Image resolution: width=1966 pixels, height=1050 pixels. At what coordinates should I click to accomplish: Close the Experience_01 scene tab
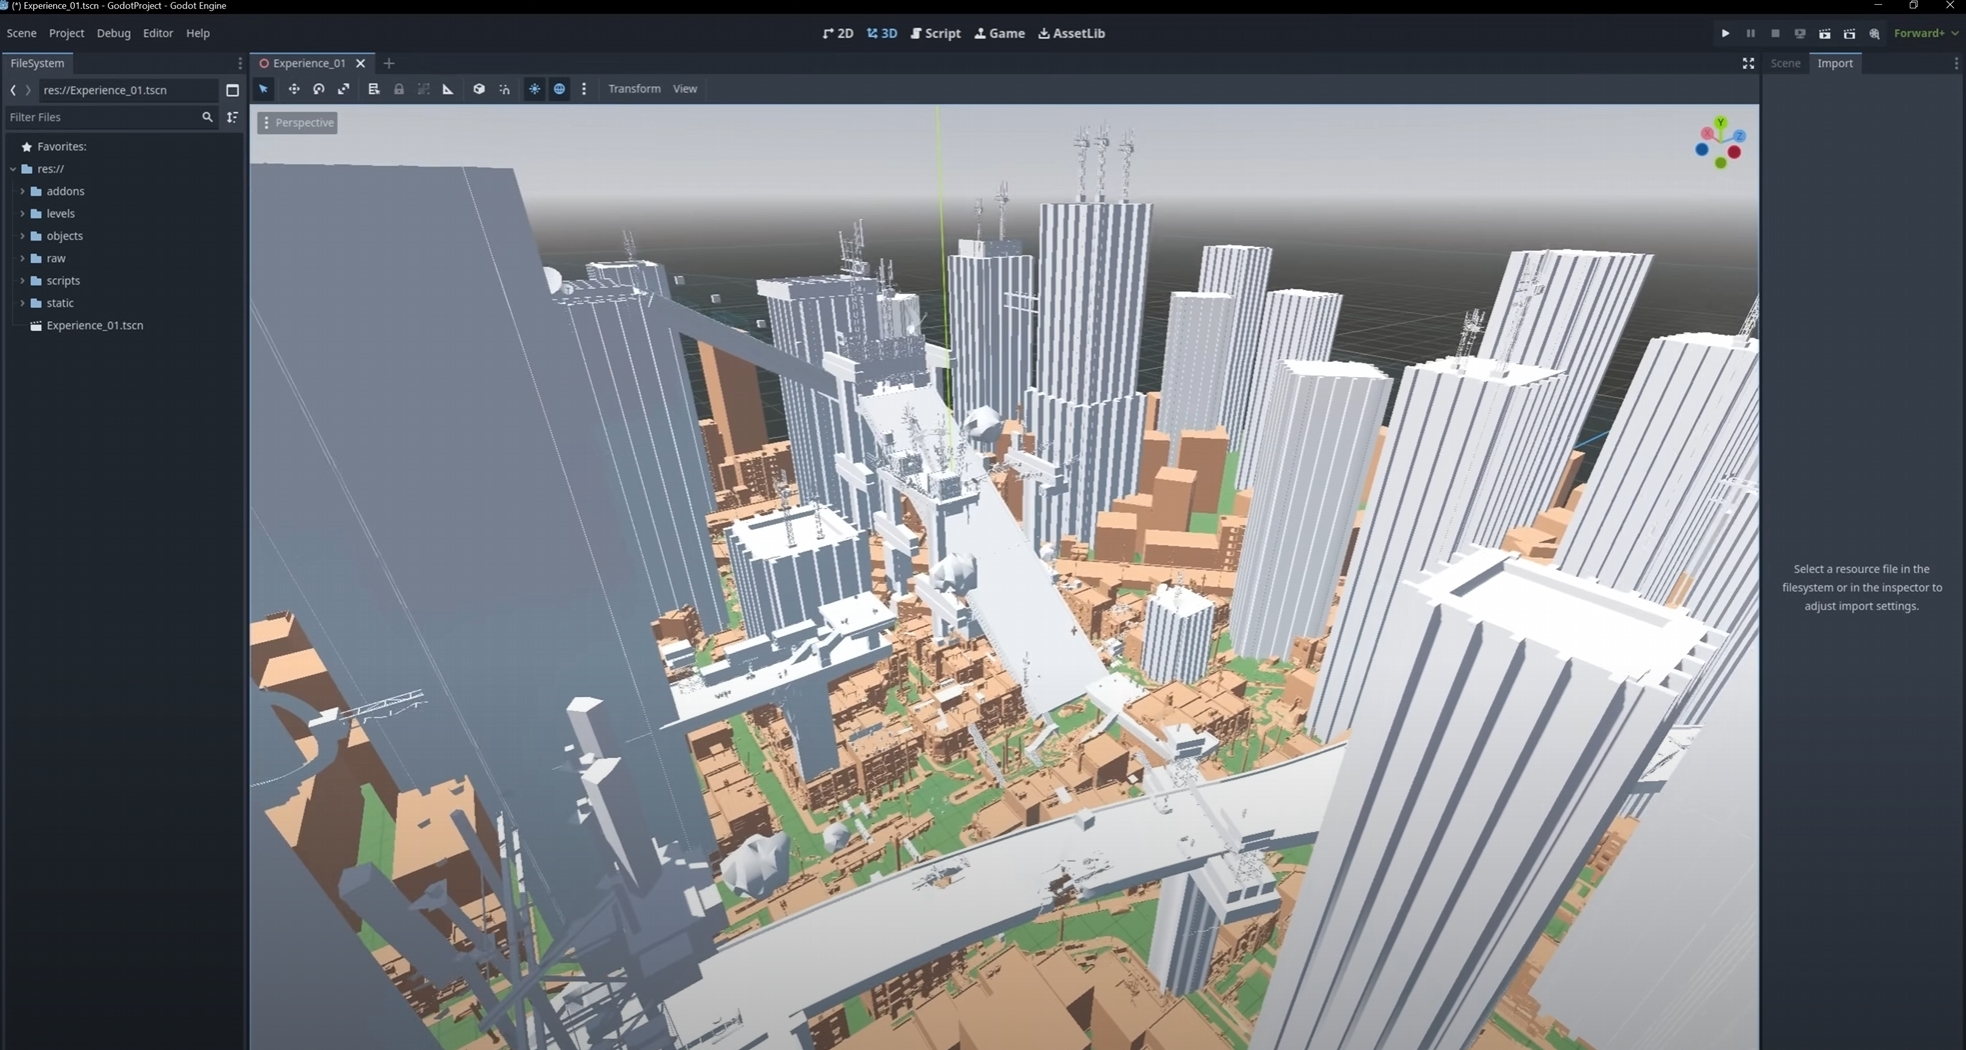(361, 63)
